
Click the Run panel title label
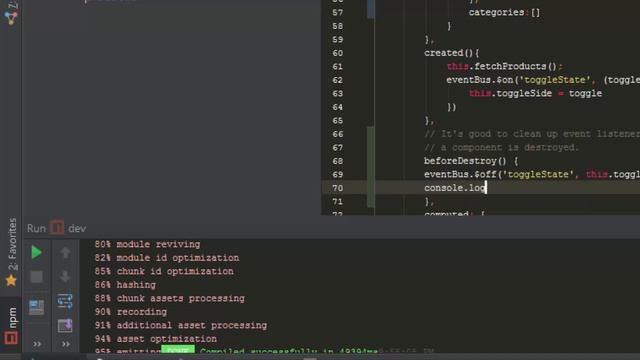point(36,228)
